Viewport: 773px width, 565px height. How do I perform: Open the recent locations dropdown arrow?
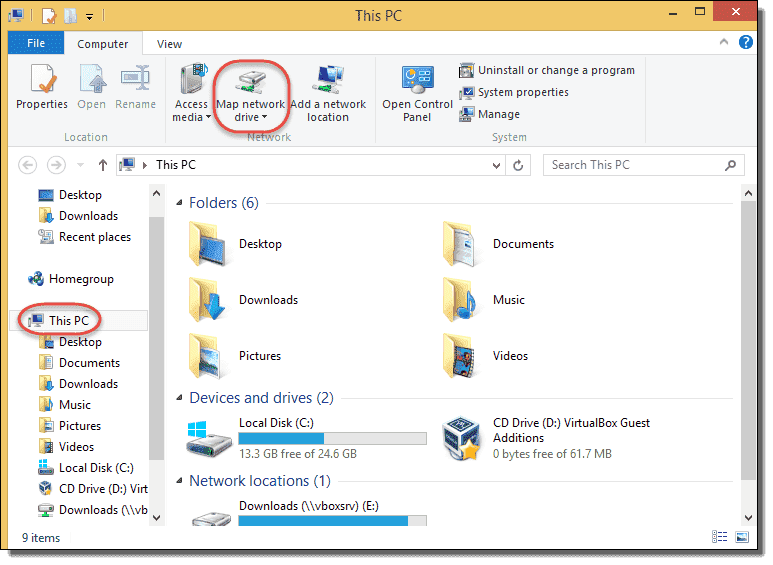point(80,165)
